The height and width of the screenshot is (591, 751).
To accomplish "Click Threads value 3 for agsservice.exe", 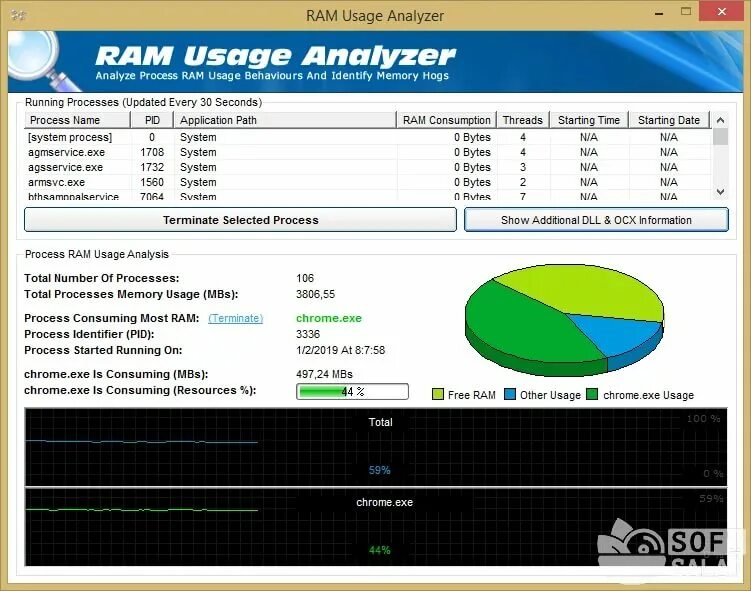I will click(523, 167).
